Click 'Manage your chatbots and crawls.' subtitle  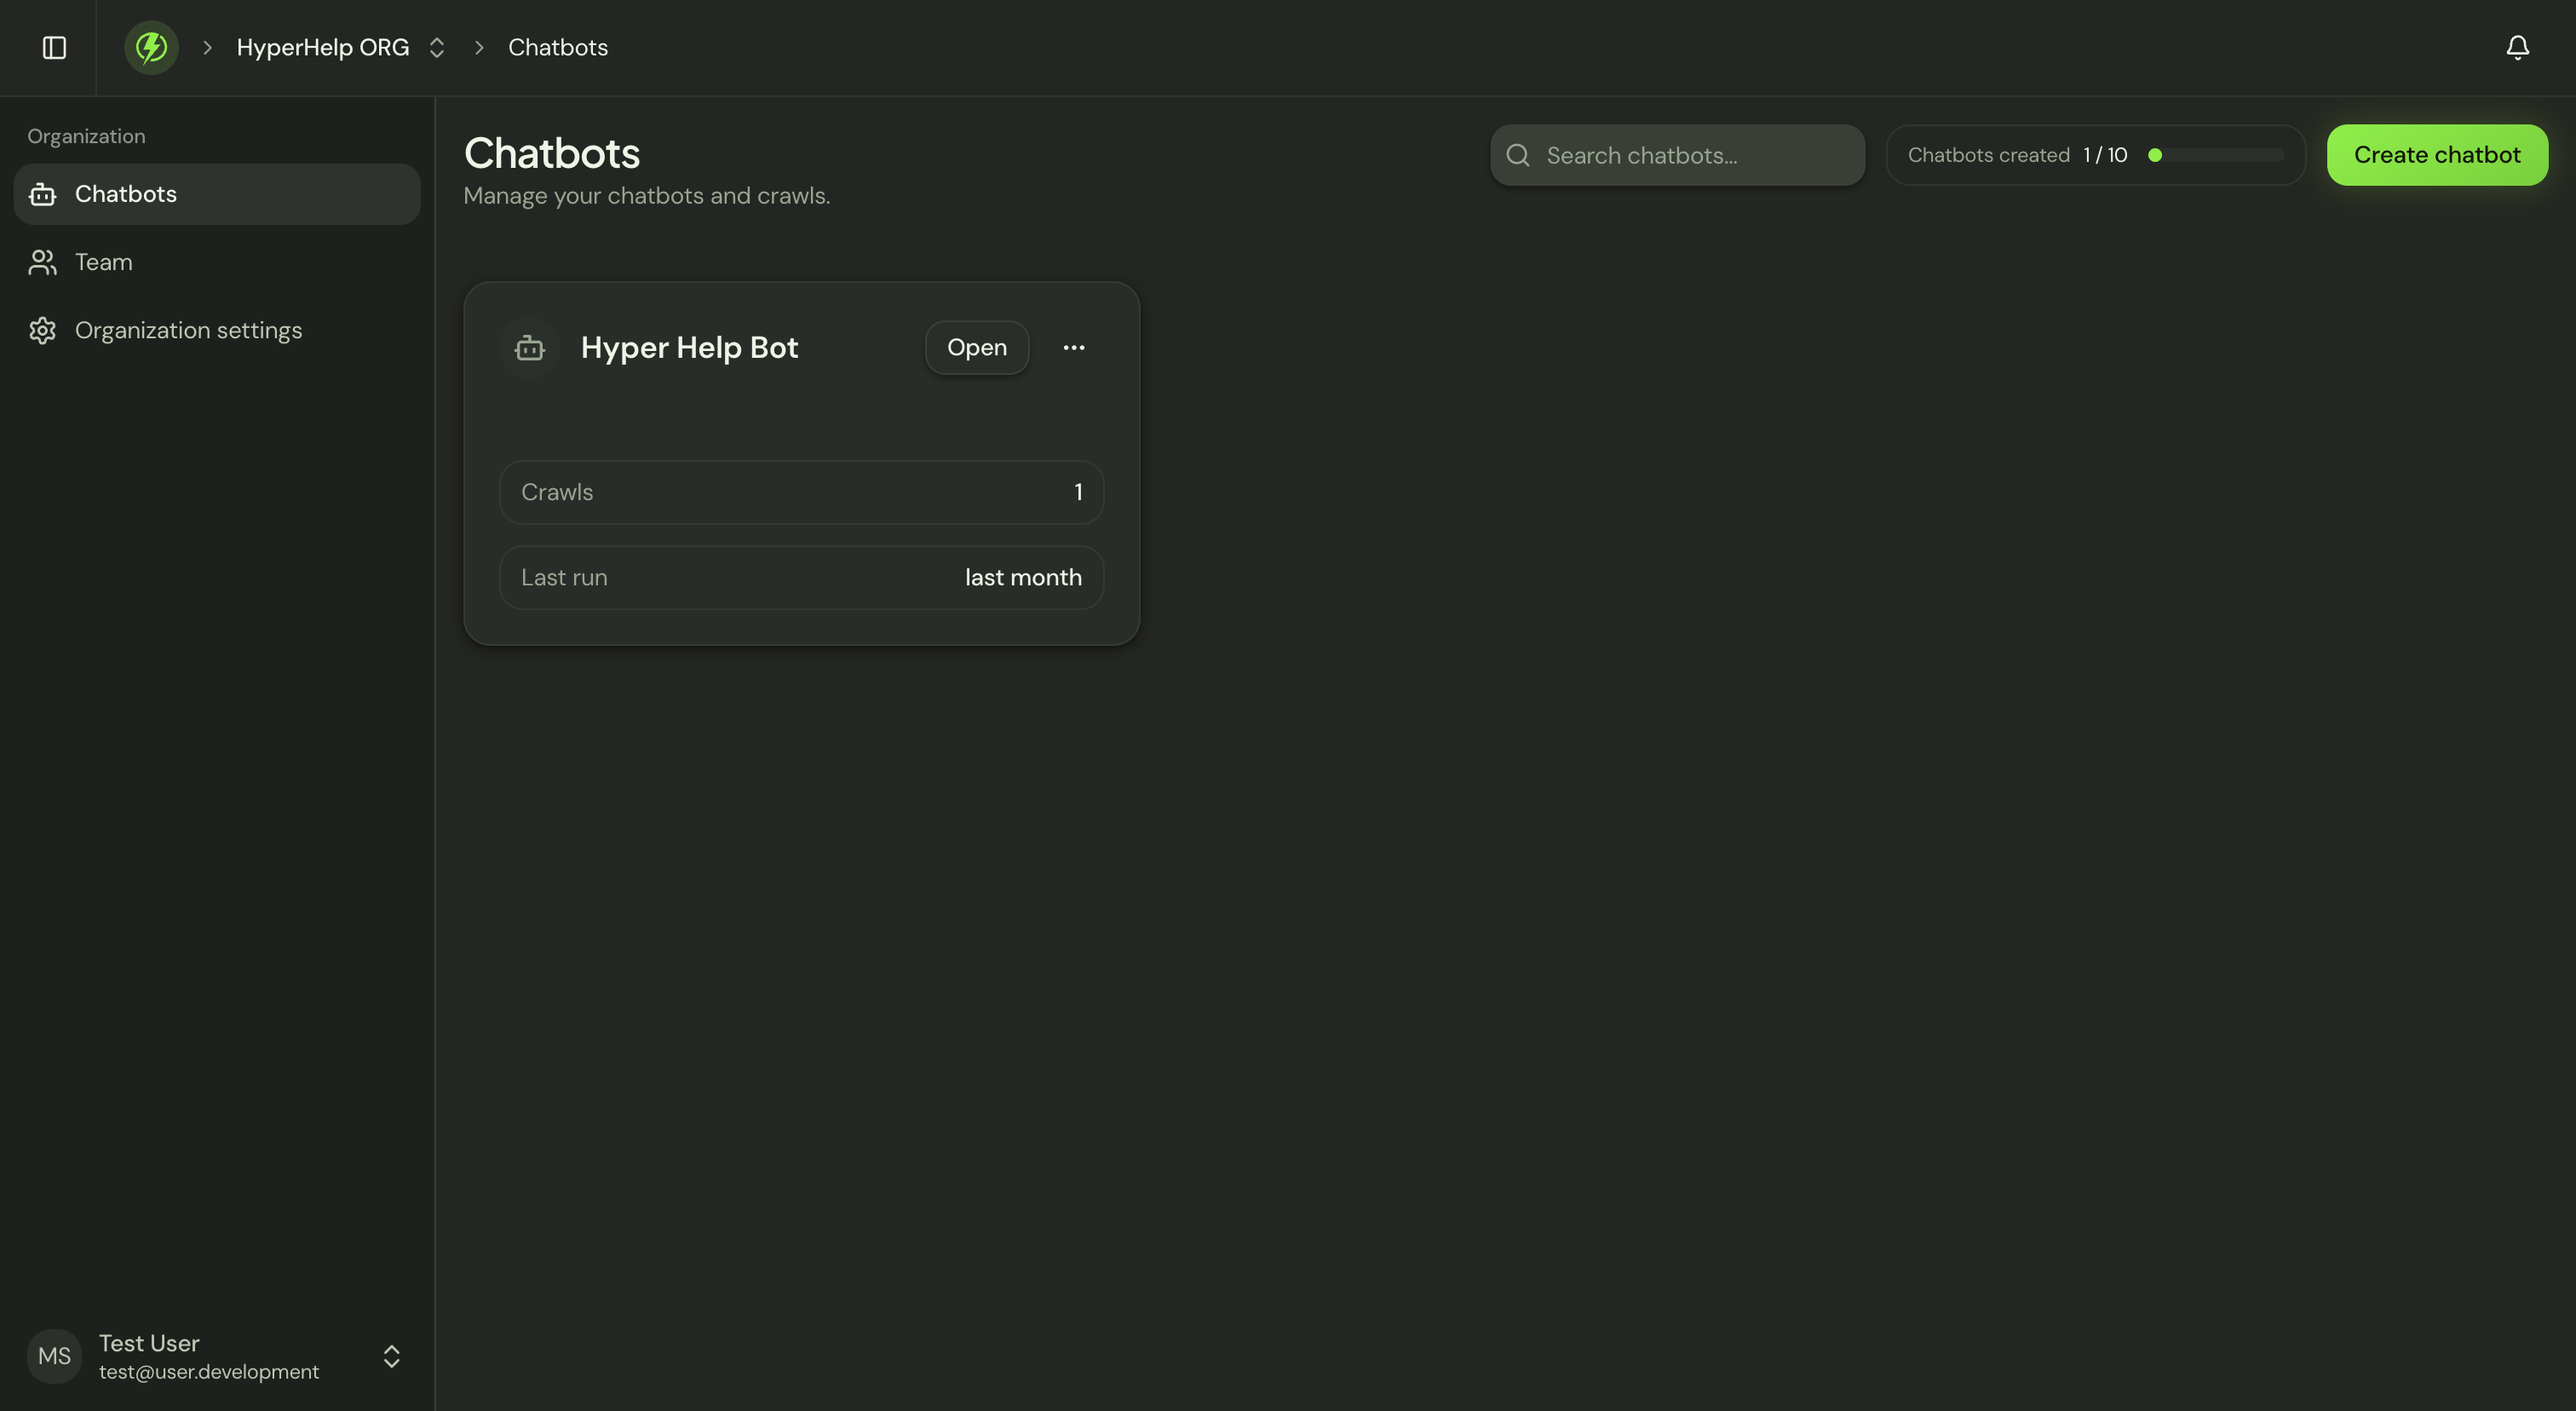tap(647, 196)
